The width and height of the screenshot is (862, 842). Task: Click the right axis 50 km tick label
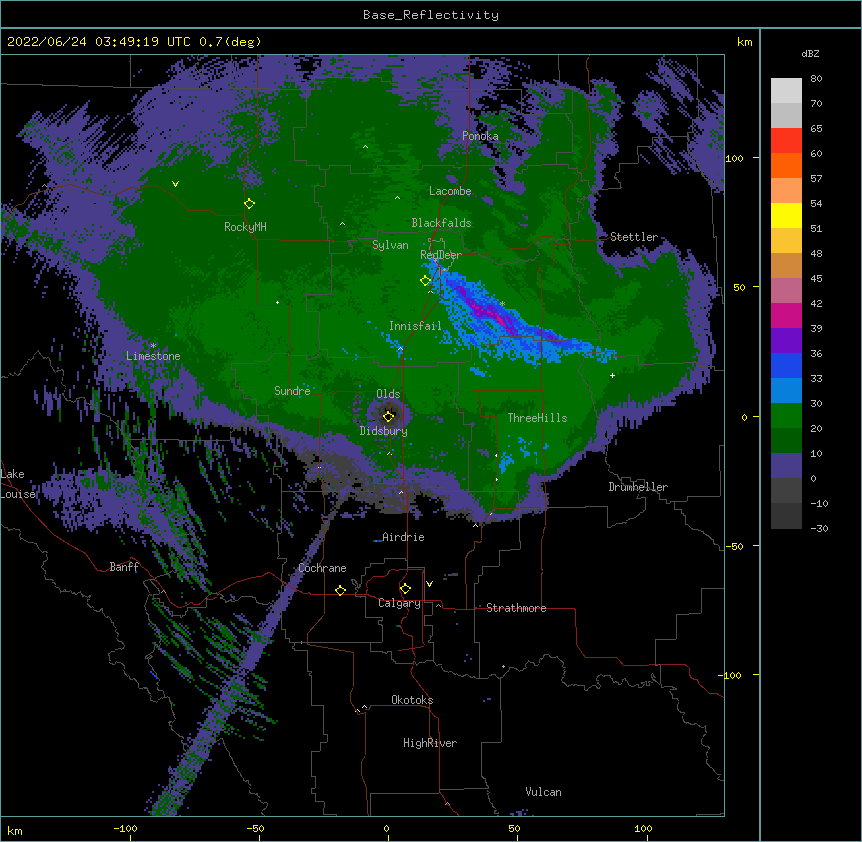pos(739,287)
